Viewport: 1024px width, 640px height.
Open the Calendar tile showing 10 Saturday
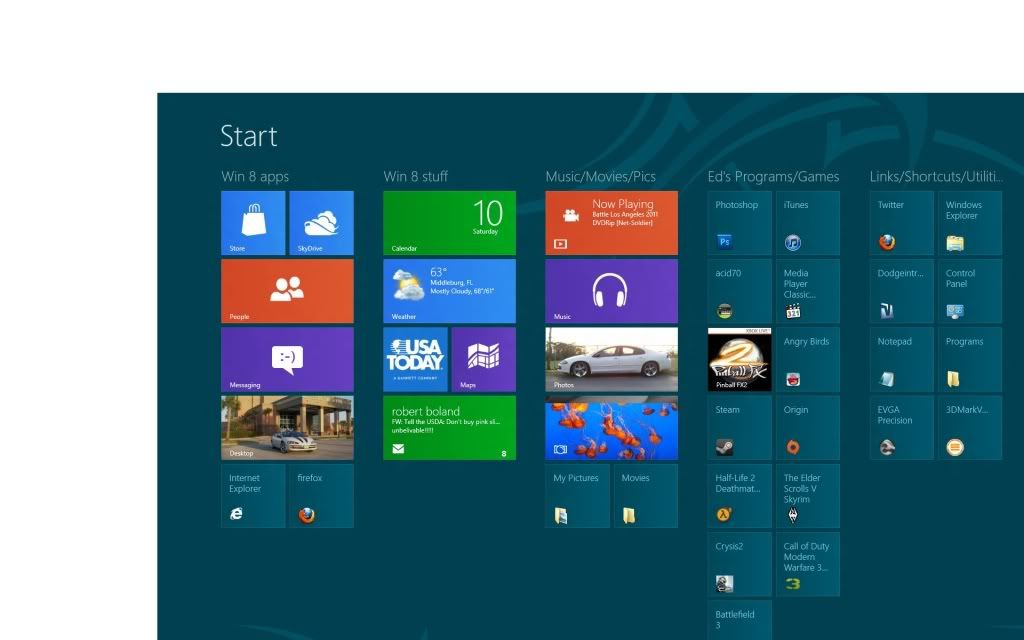pos(449,223)
